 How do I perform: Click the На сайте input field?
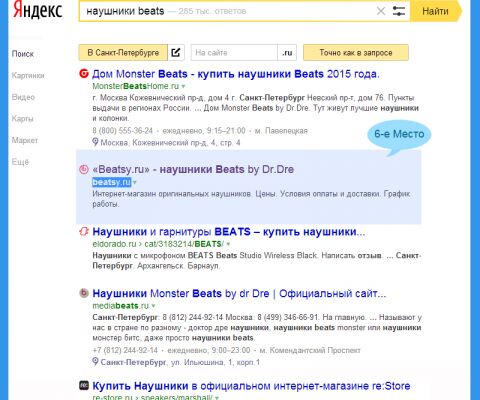tap(234, 53)
